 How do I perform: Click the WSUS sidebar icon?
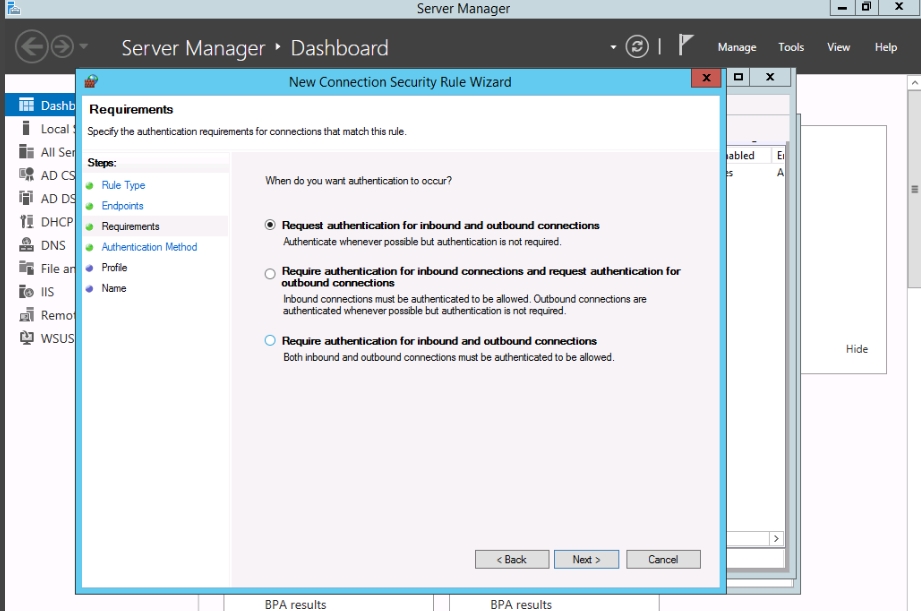(27, 338)
